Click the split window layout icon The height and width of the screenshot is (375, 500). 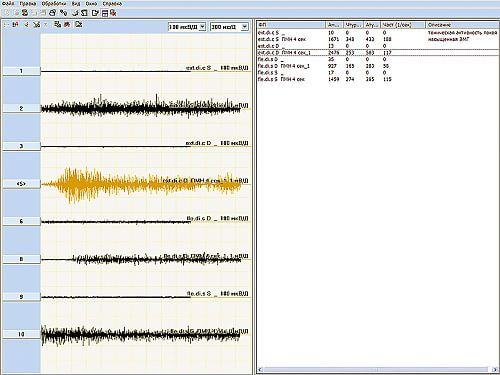(105, 13)
